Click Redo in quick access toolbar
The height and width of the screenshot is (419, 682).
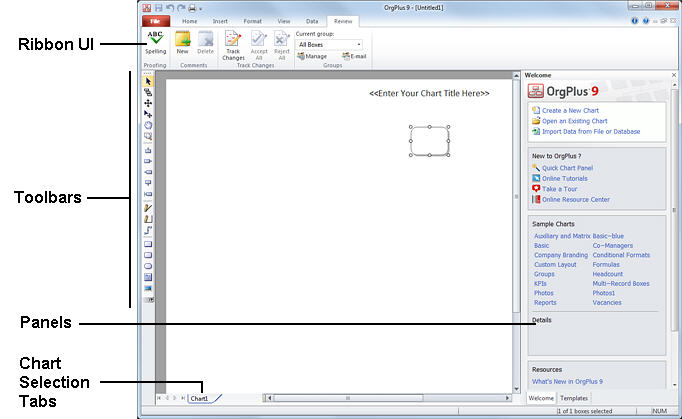tap(181, 8)
